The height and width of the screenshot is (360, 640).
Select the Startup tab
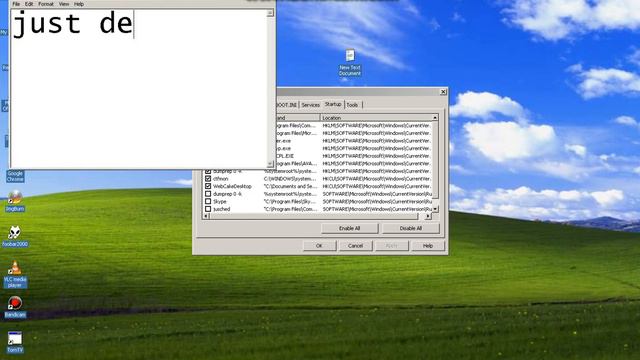333,104
